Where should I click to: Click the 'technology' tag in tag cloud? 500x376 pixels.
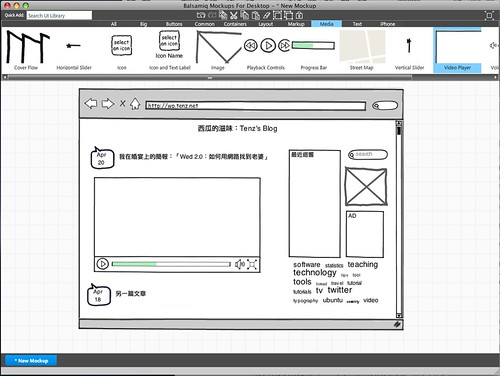click(315, 273)
